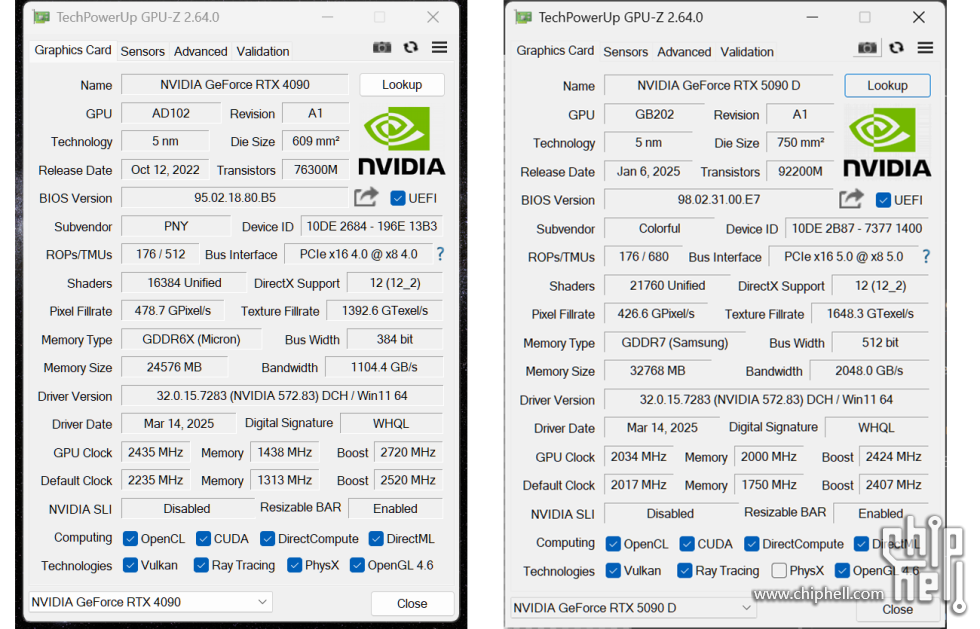
Task: Click Subvendor field showing Colorful
Action: 659,229
